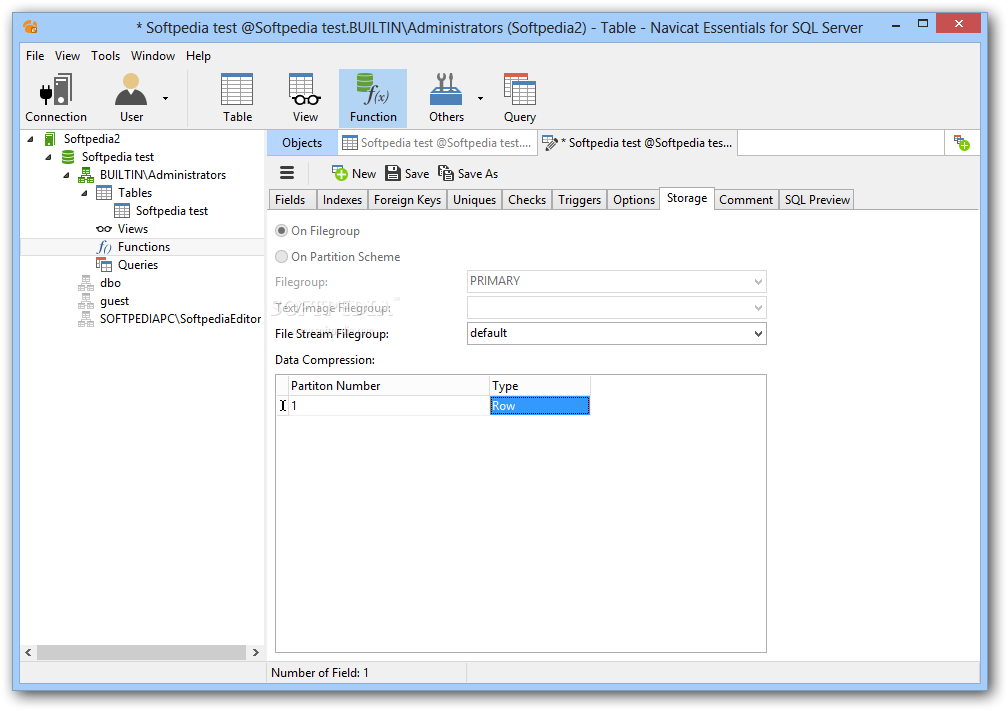Select the Softpedia2 connection icon
1008x711 pixels.
tap(50, 139)
